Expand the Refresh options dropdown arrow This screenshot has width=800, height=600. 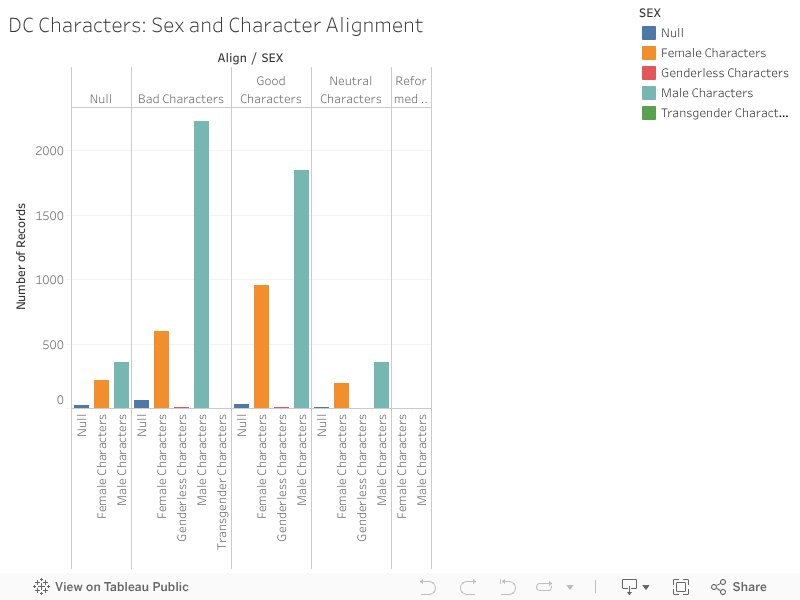coord(571,588)
